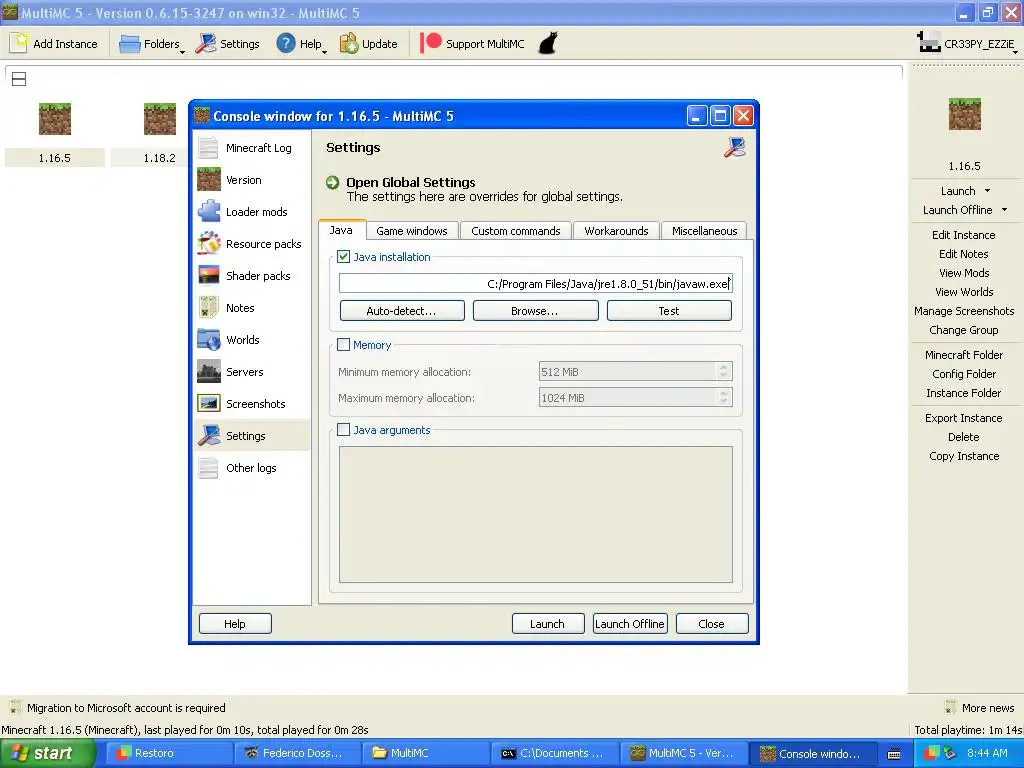Click the console window Help button
Viewport: 1024px width, 768px height.
235,624
